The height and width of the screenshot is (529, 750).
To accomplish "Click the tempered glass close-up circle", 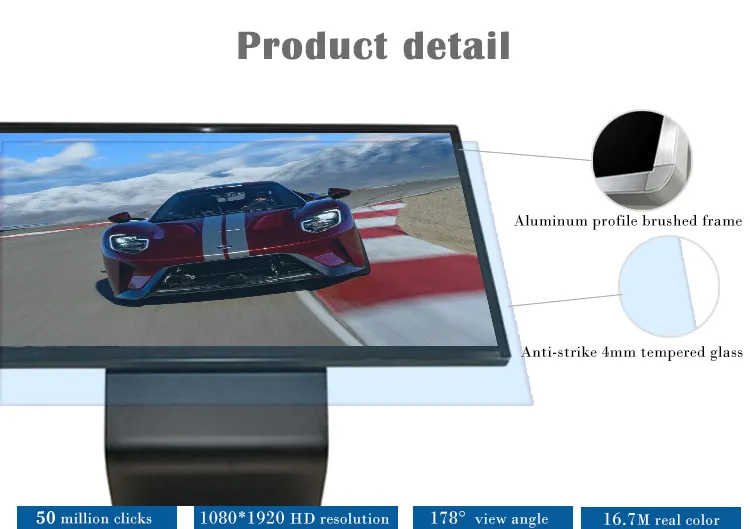I will (x=669, y=286).
